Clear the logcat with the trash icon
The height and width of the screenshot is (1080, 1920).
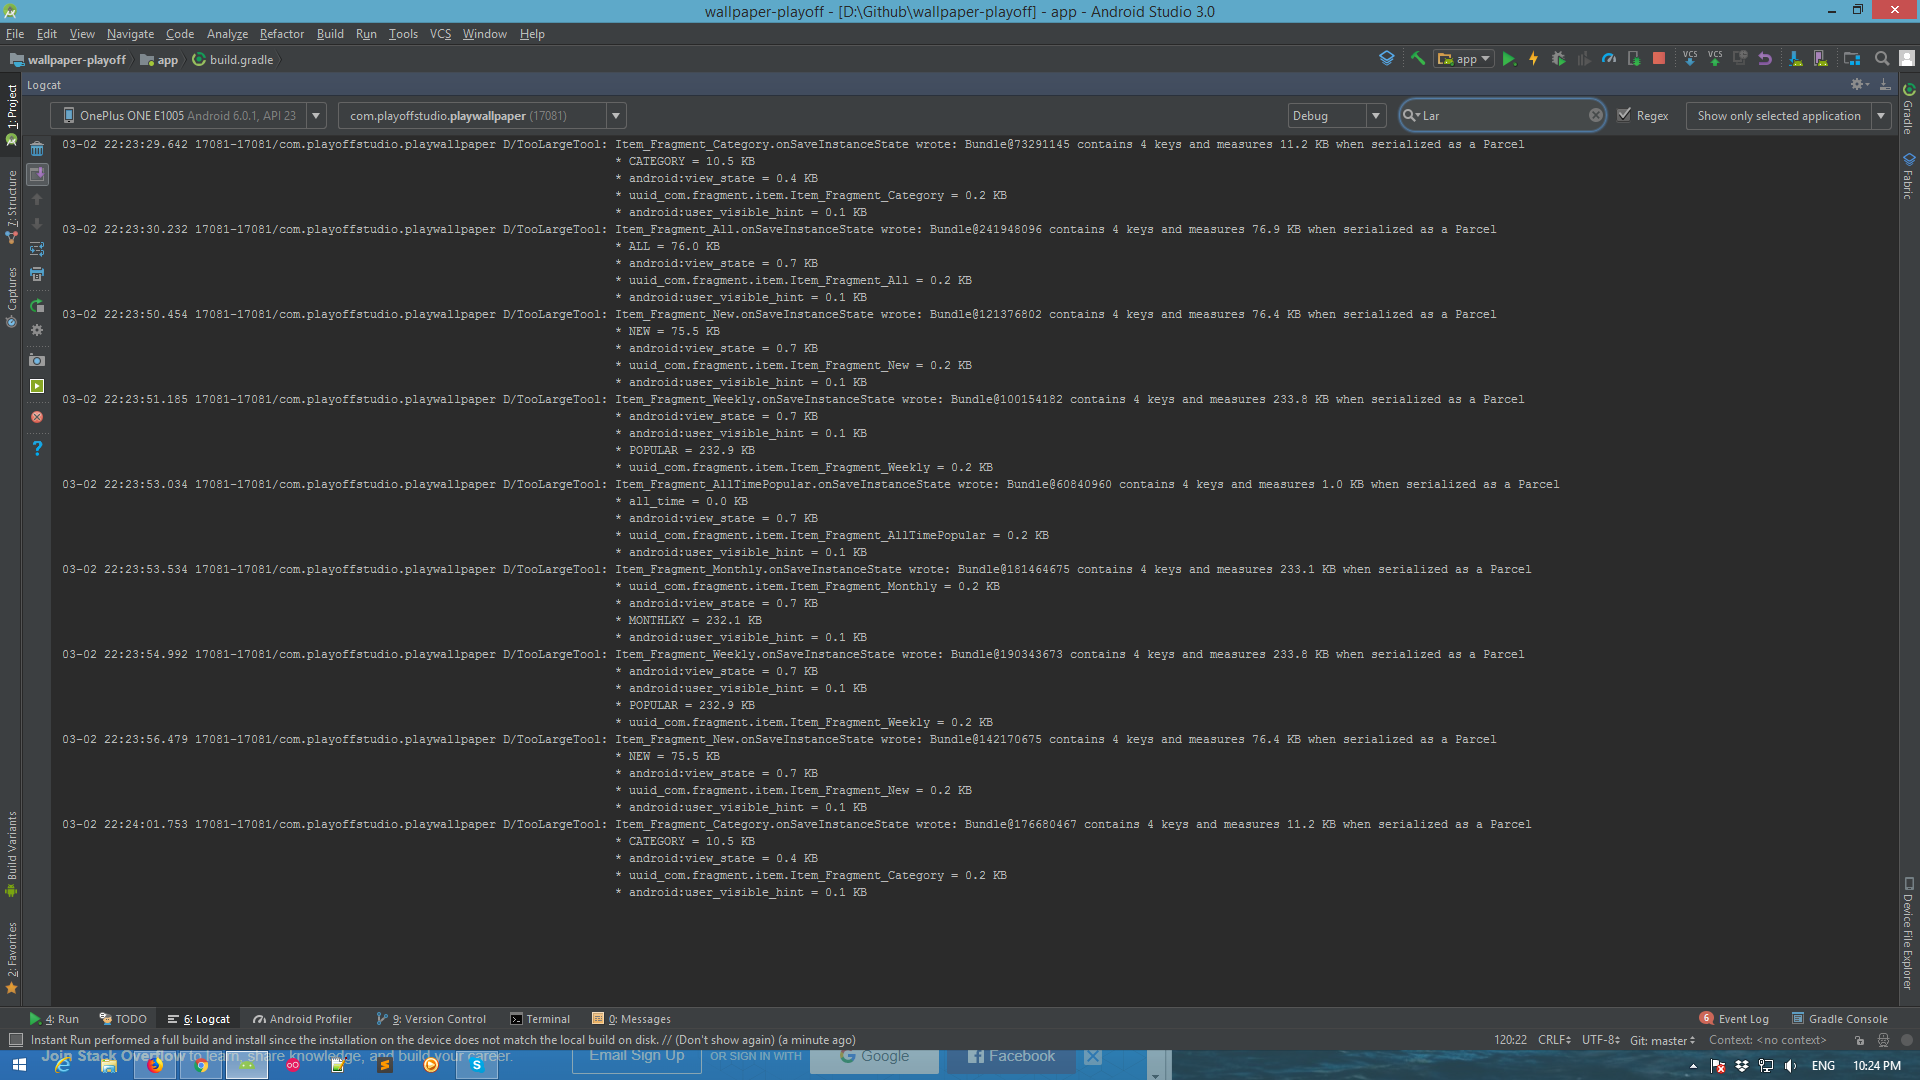tap(37, 148)
